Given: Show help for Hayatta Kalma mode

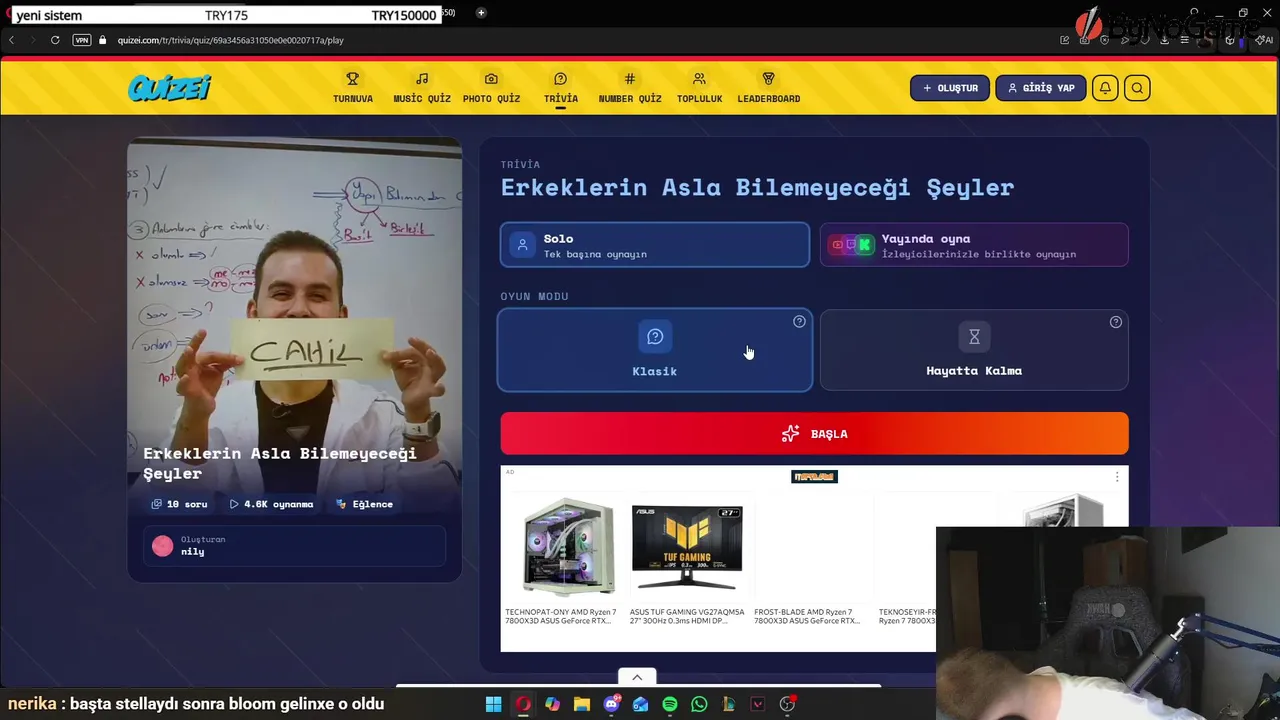Looking at the screenshot, I should pyautogui.click(x=1116, y=322).
